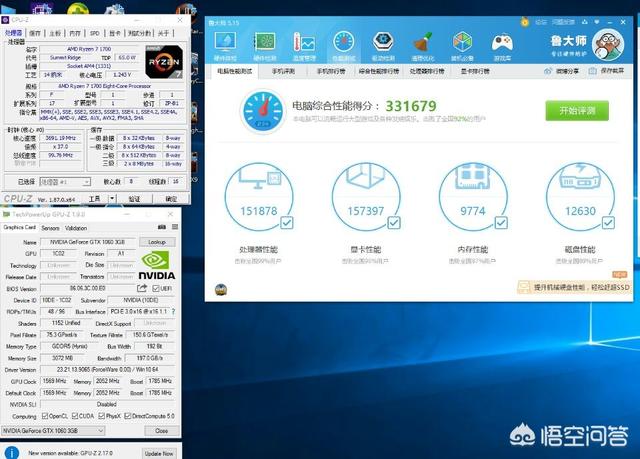The width and height of the screenshot is (640, 459).
Task: Toggle the DirectCompute 5.0 checkbox
Action: click(128, 416)
